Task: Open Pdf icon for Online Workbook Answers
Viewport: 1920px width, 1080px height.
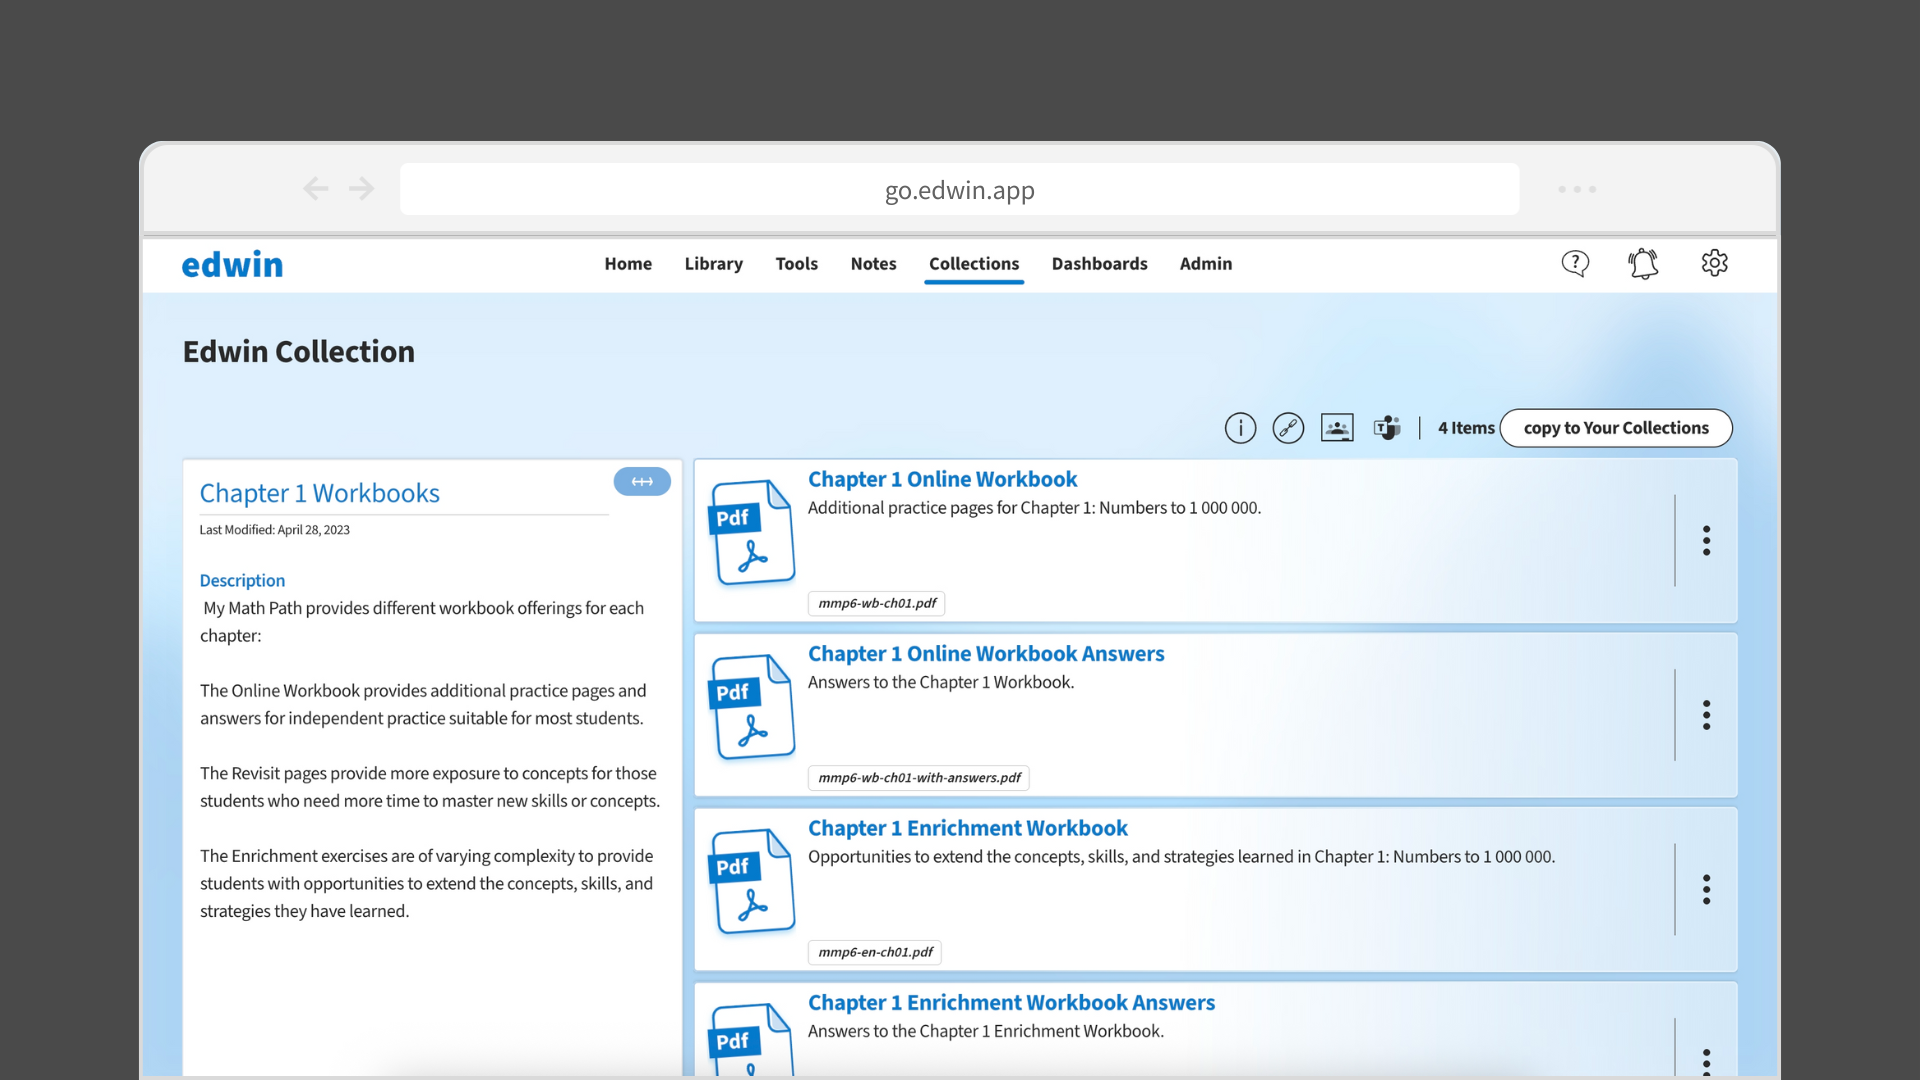Action: point(752,707)
